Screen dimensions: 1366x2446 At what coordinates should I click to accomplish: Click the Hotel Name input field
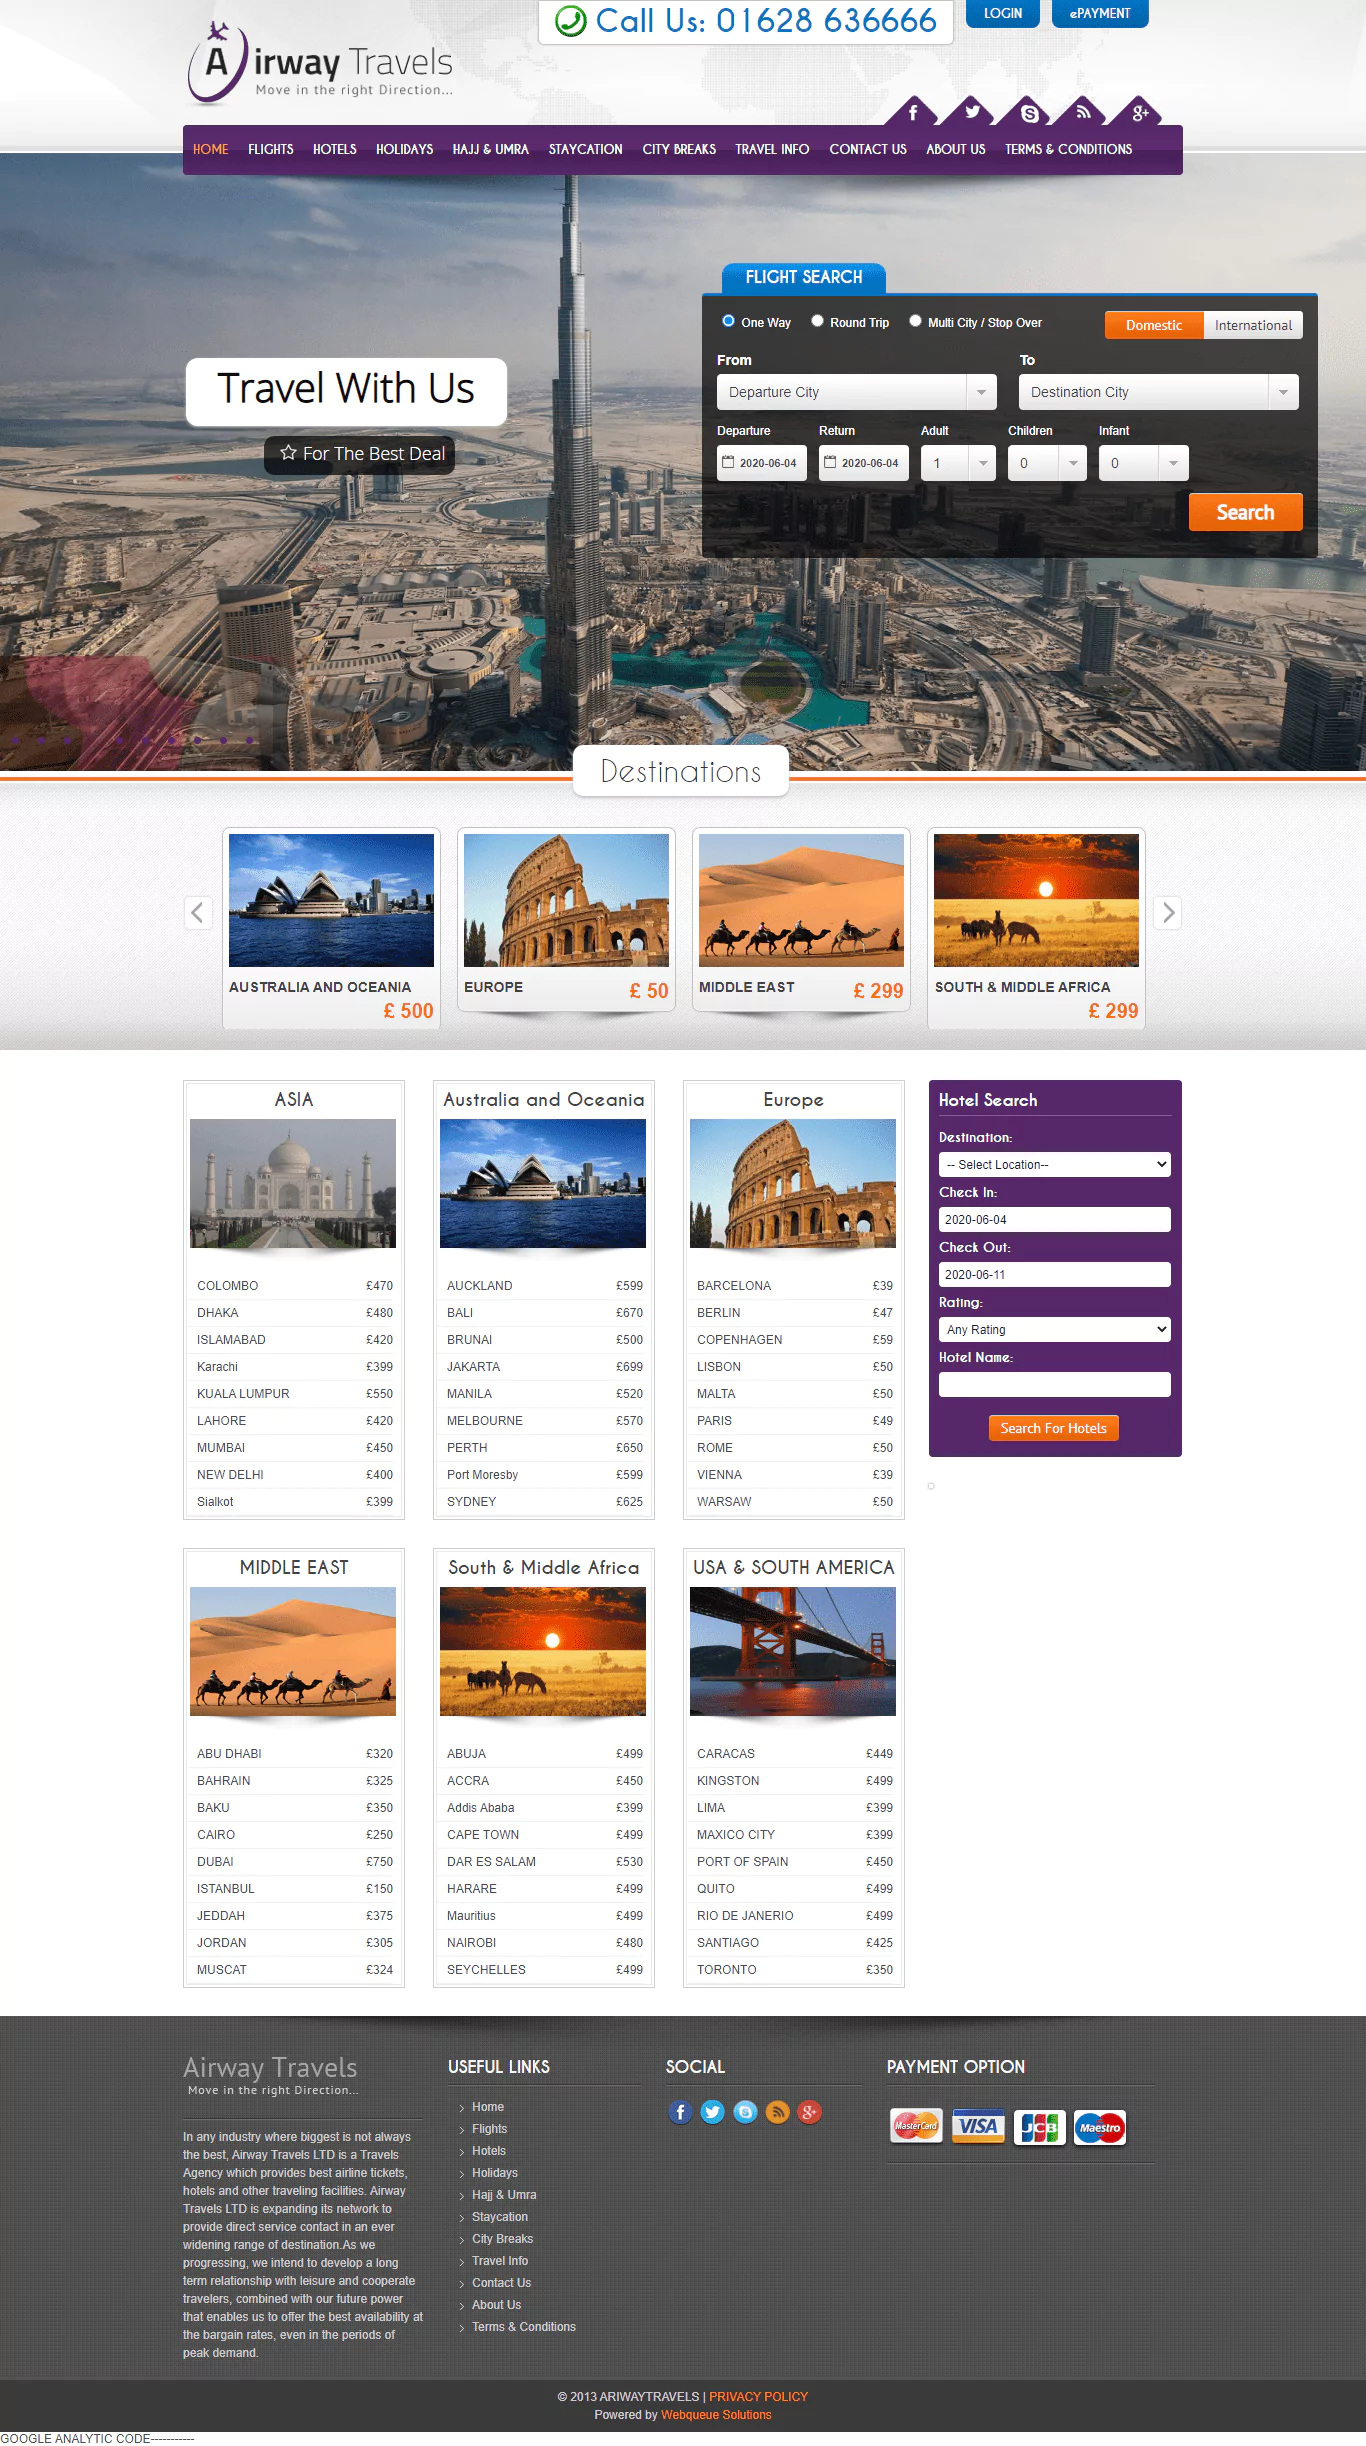coord(1054,1384)
